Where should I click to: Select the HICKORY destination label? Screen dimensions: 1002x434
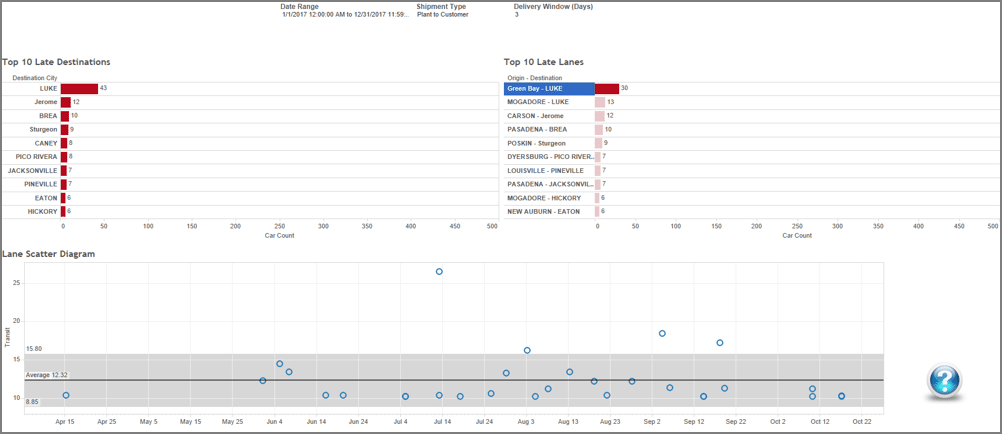click(44, 212)
